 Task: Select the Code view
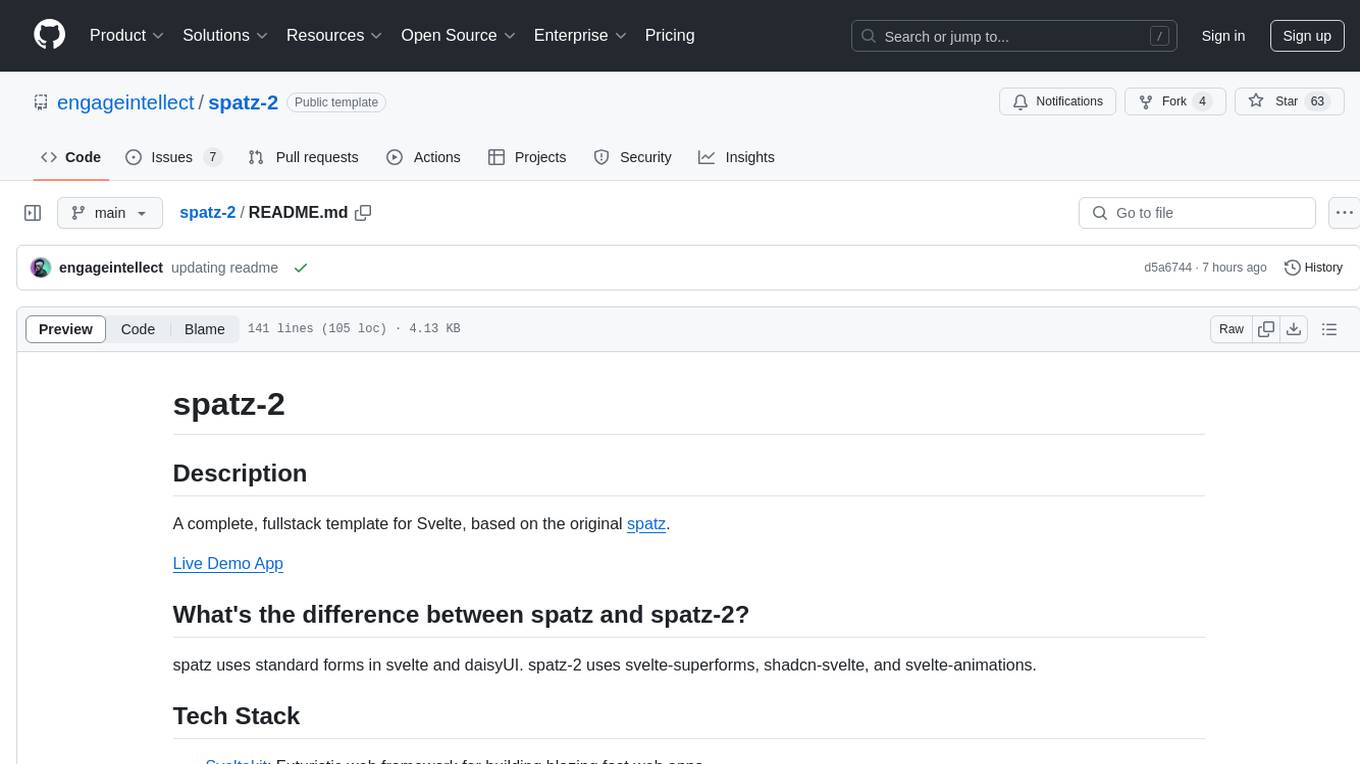tap(138, 329)
